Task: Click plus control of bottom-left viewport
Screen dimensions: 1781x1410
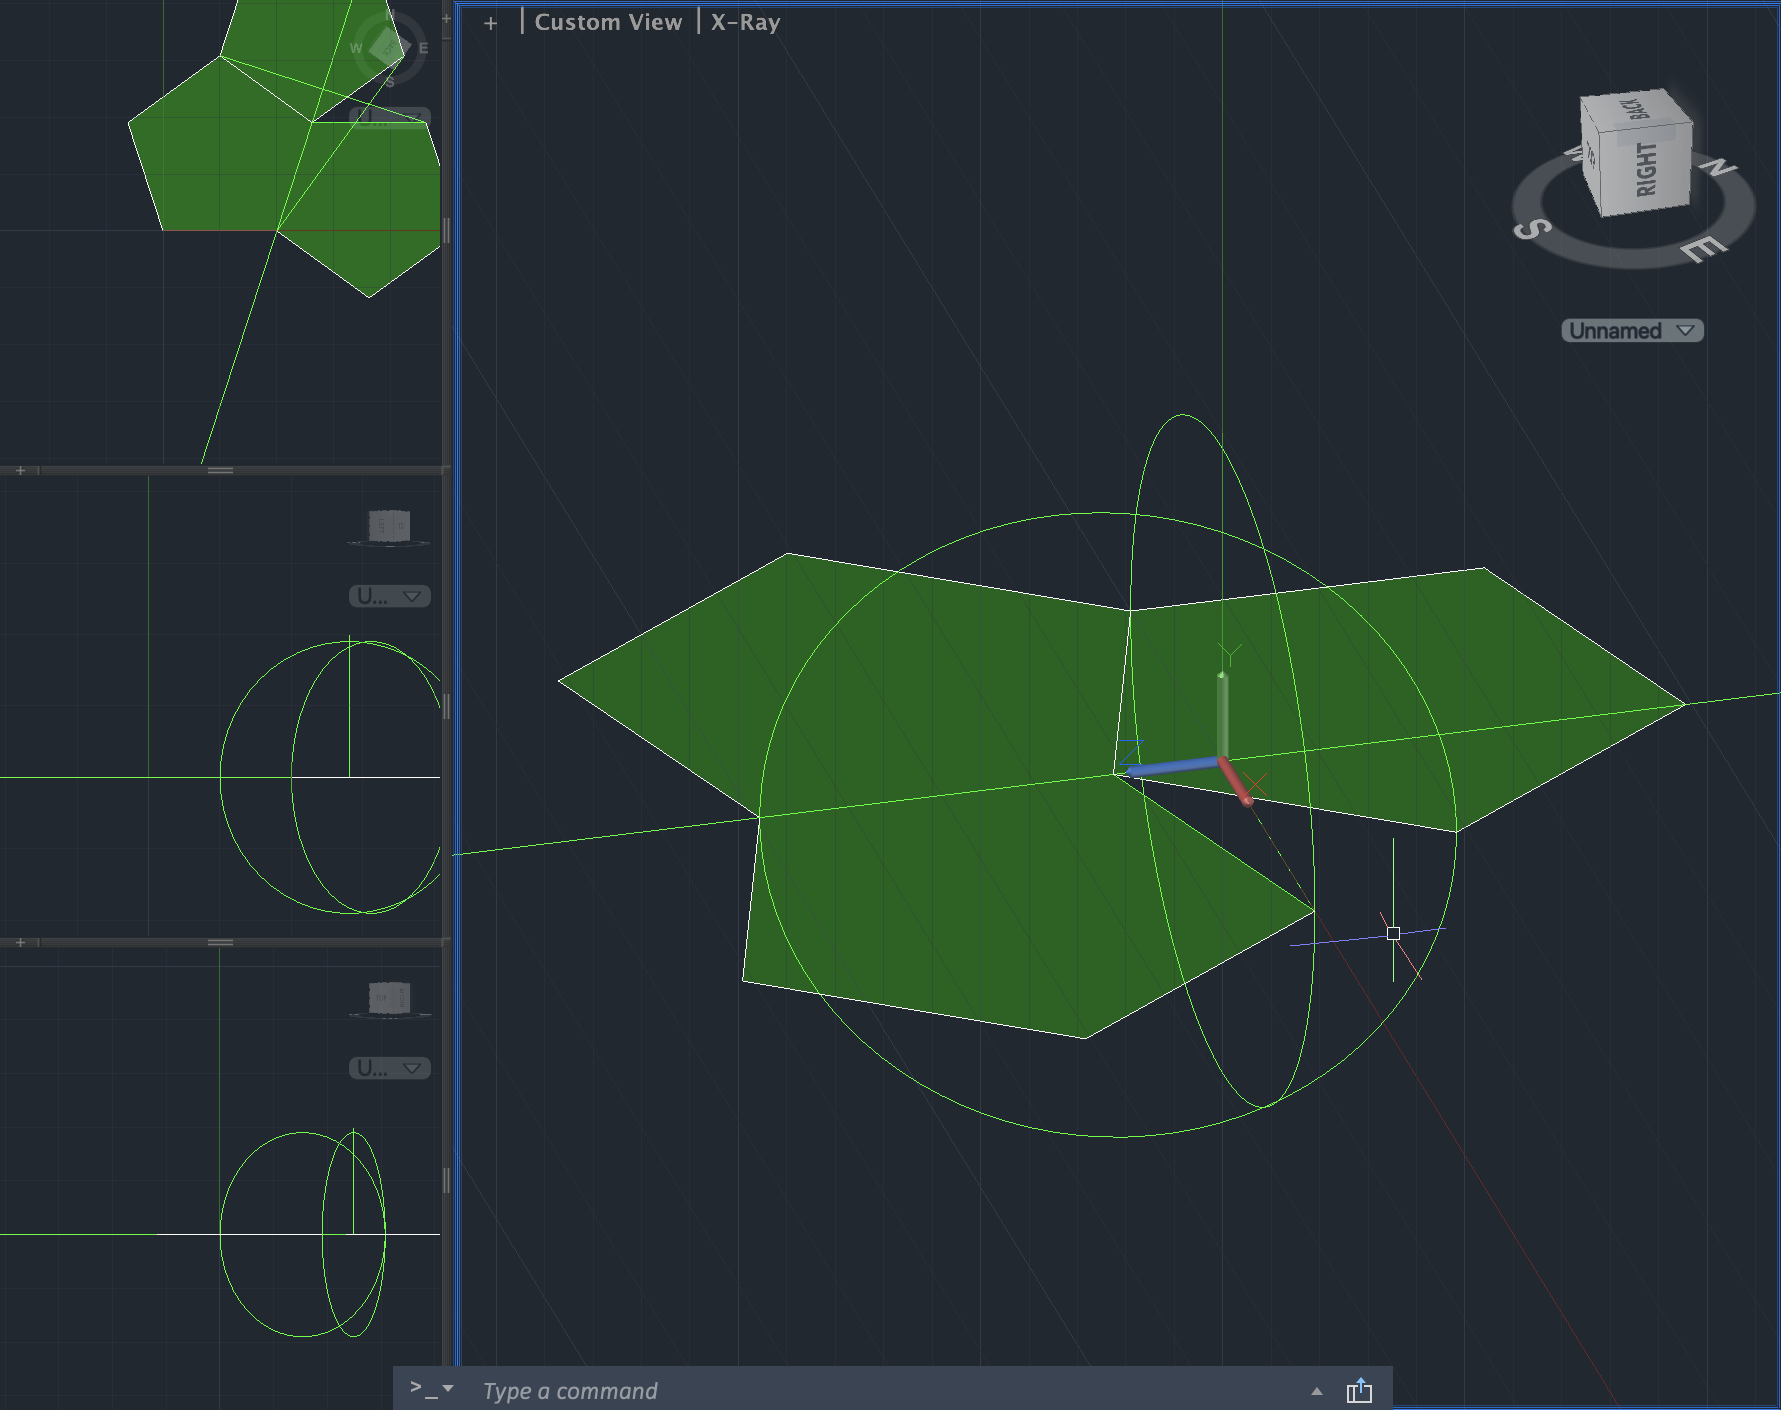Action: (20, 942)
